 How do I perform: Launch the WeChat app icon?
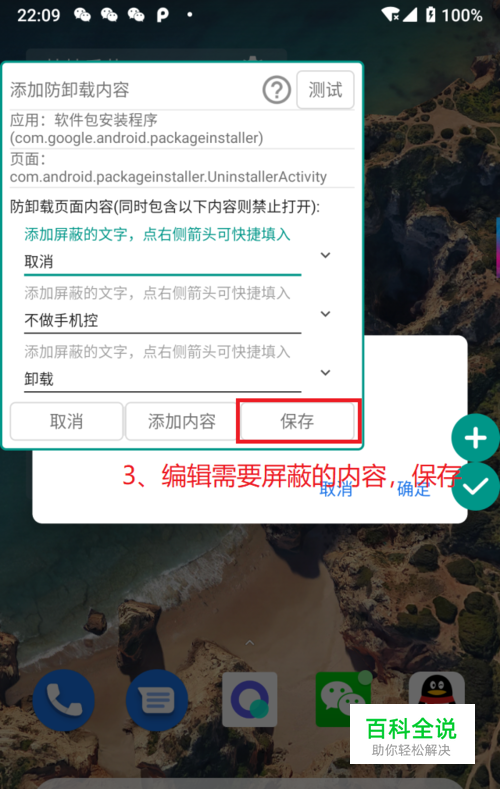coord(343,699)
